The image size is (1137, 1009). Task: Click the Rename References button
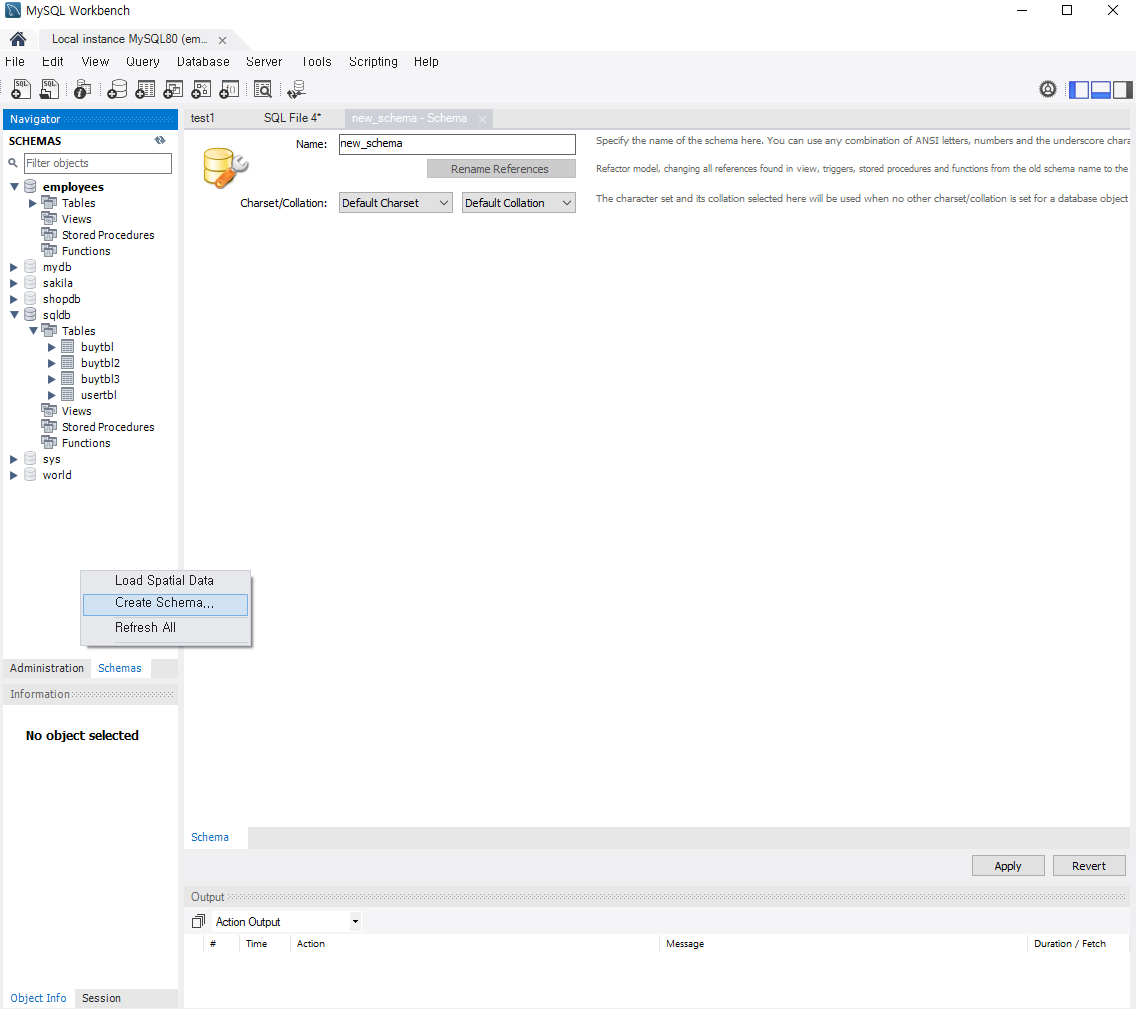click(501, 169)
